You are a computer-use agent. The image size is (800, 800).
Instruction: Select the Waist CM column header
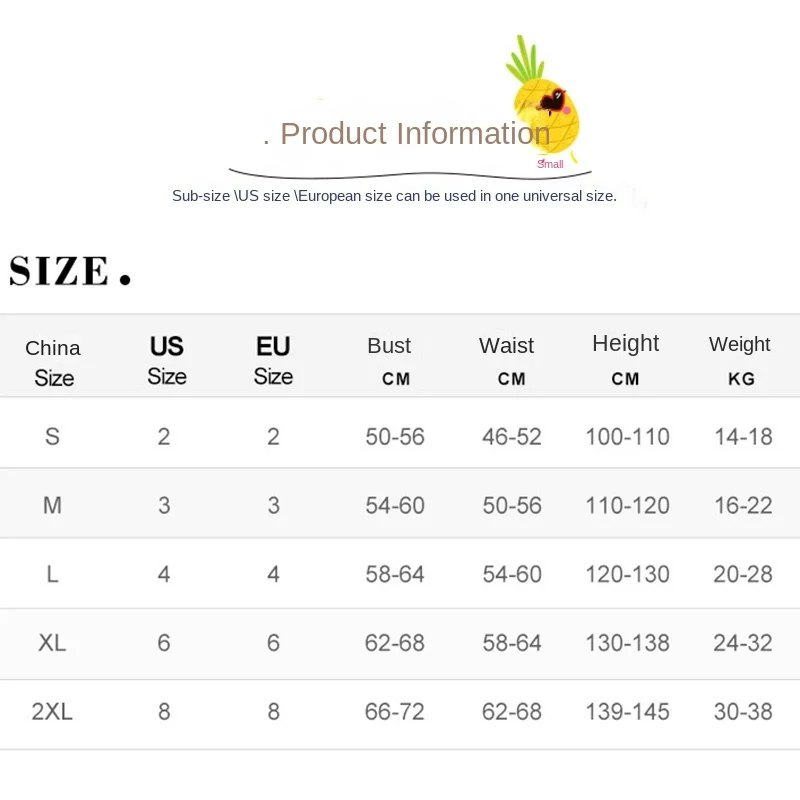(x=507, y=361)
